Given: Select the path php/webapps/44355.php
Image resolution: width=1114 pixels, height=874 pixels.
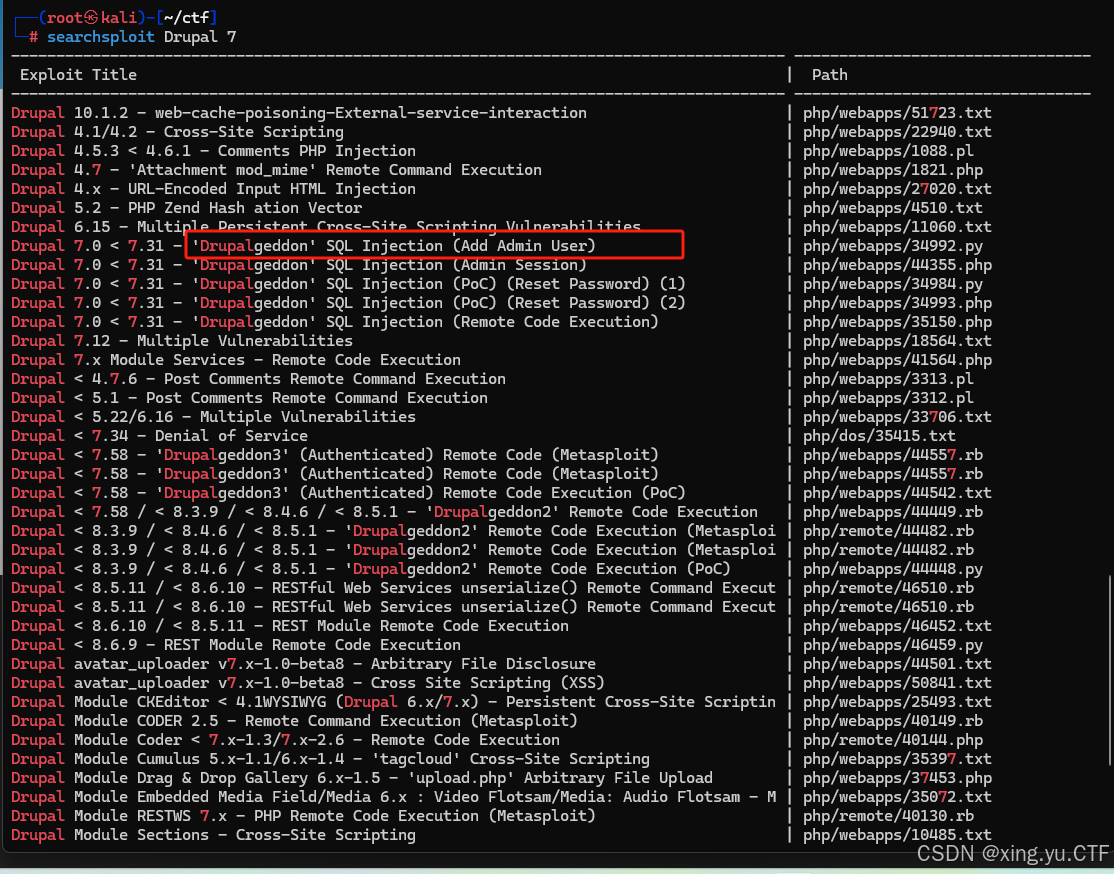Looking at the screenshot, I should coord(897,265).
